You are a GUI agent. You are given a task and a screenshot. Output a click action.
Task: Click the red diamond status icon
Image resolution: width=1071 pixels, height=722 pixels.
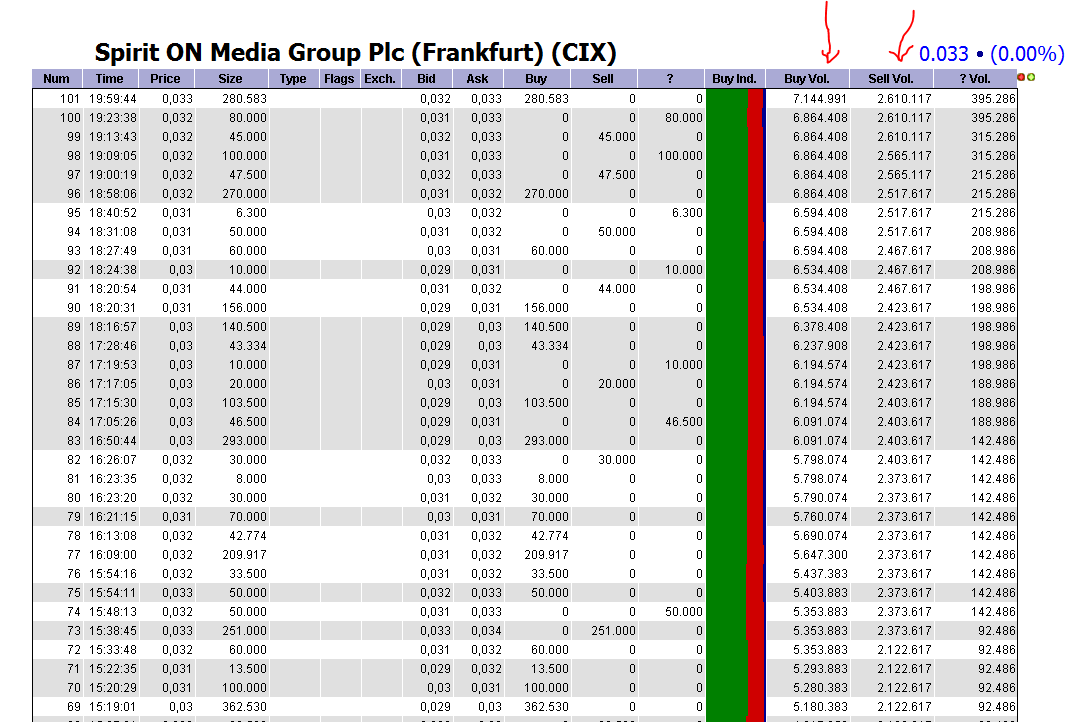point(1021,77)
